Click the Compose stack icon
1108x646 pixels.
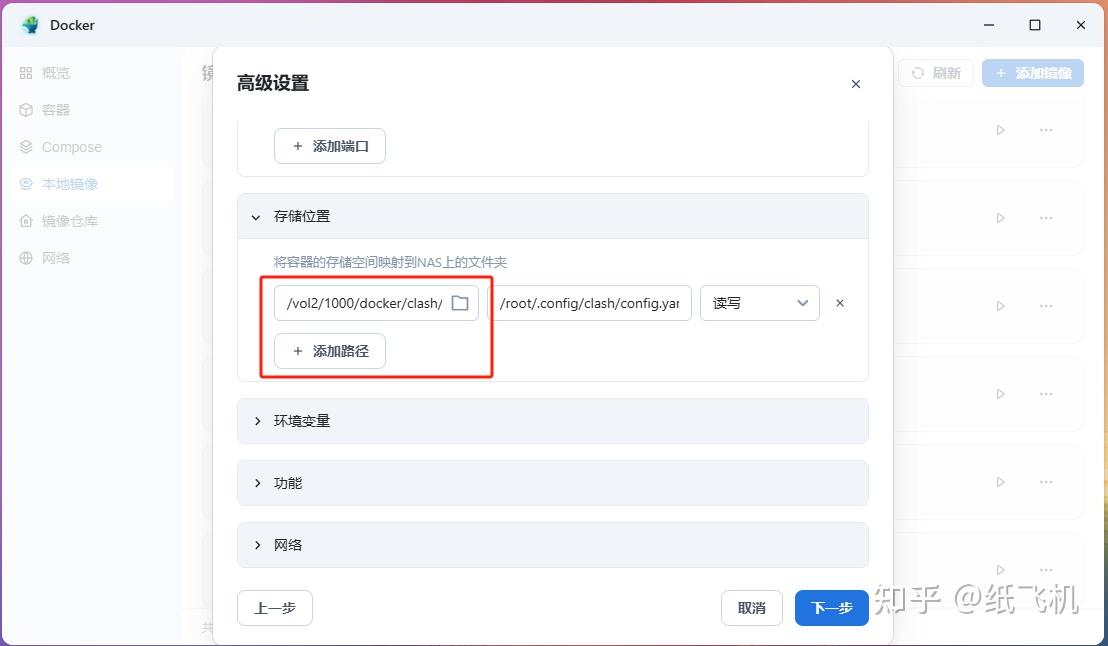click(24, 146)
